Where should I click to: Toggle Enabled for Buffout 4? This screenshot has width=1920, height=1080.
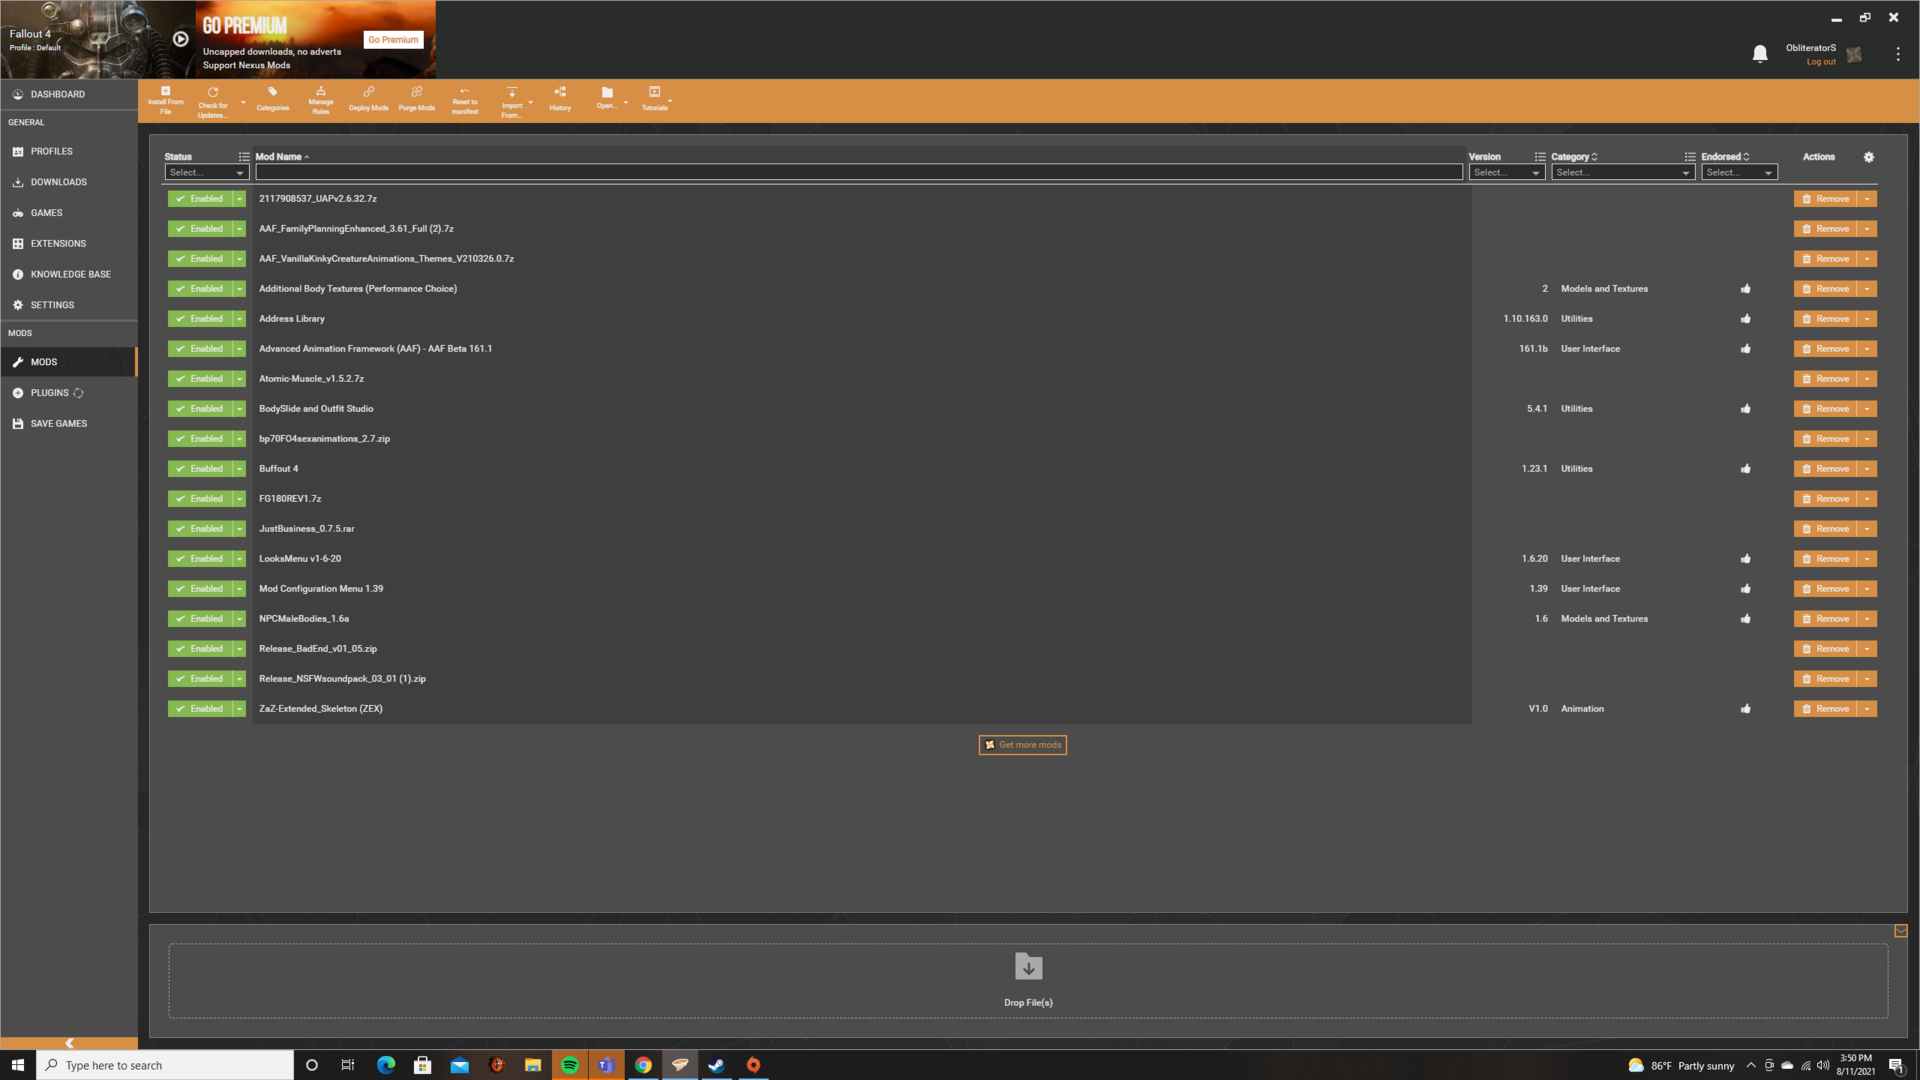click(x=200, y=469)
